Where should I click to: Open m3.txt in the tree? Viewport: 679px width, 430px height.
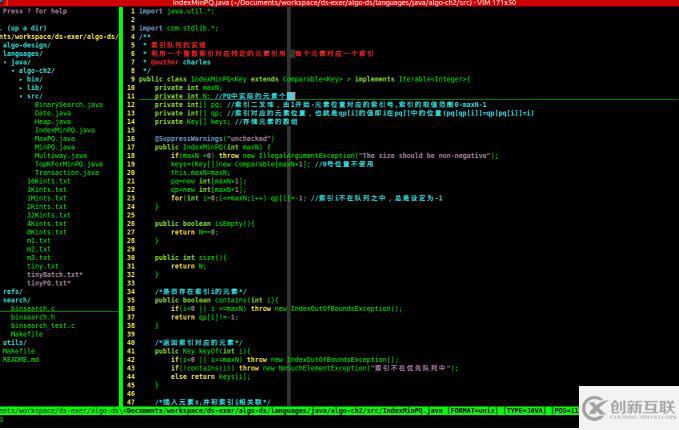(x=39, y=258)
